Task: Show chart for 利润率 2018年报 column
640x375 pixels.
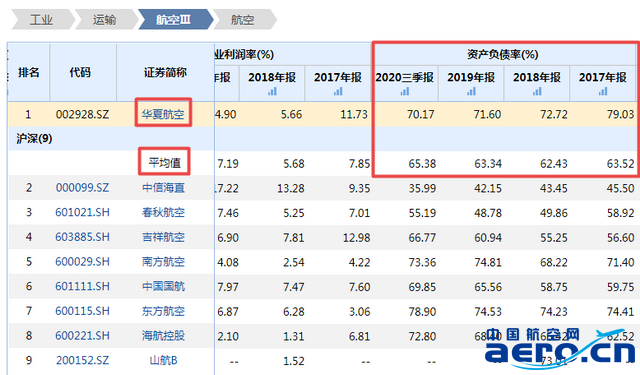Action: click(272, 92)
